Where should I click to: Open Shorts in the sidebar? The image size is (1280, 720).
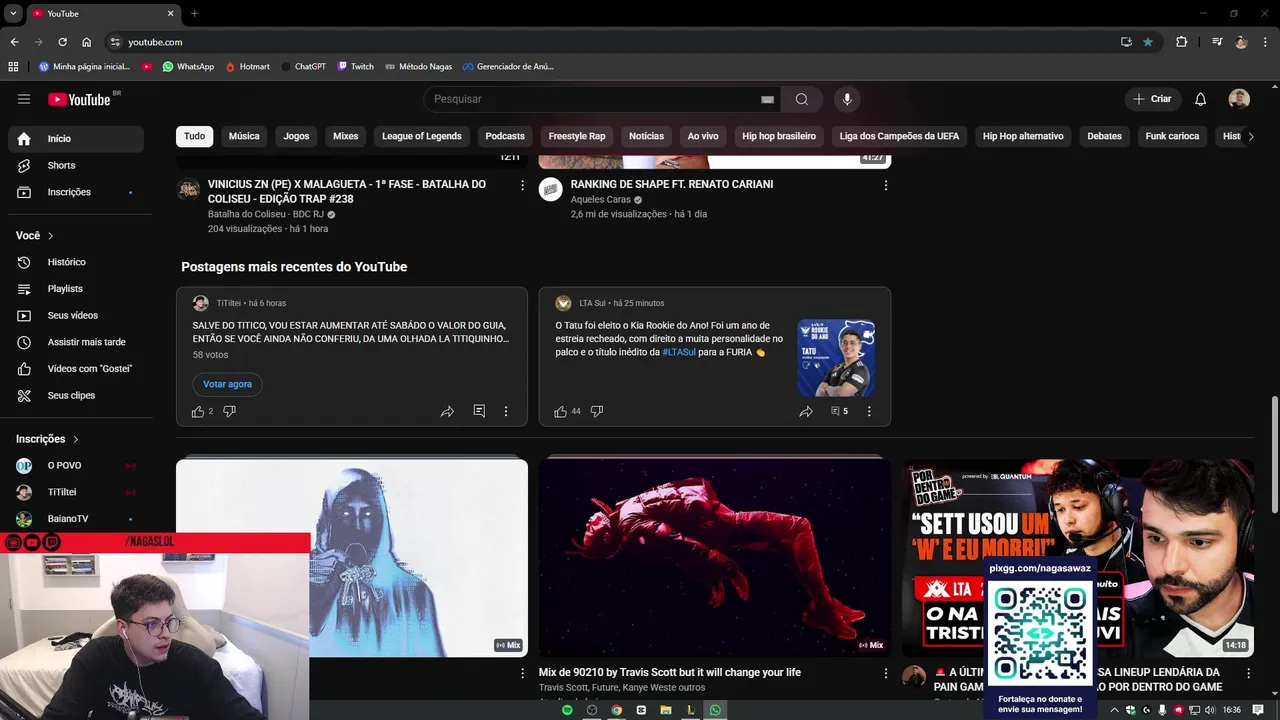pos(76,165)
